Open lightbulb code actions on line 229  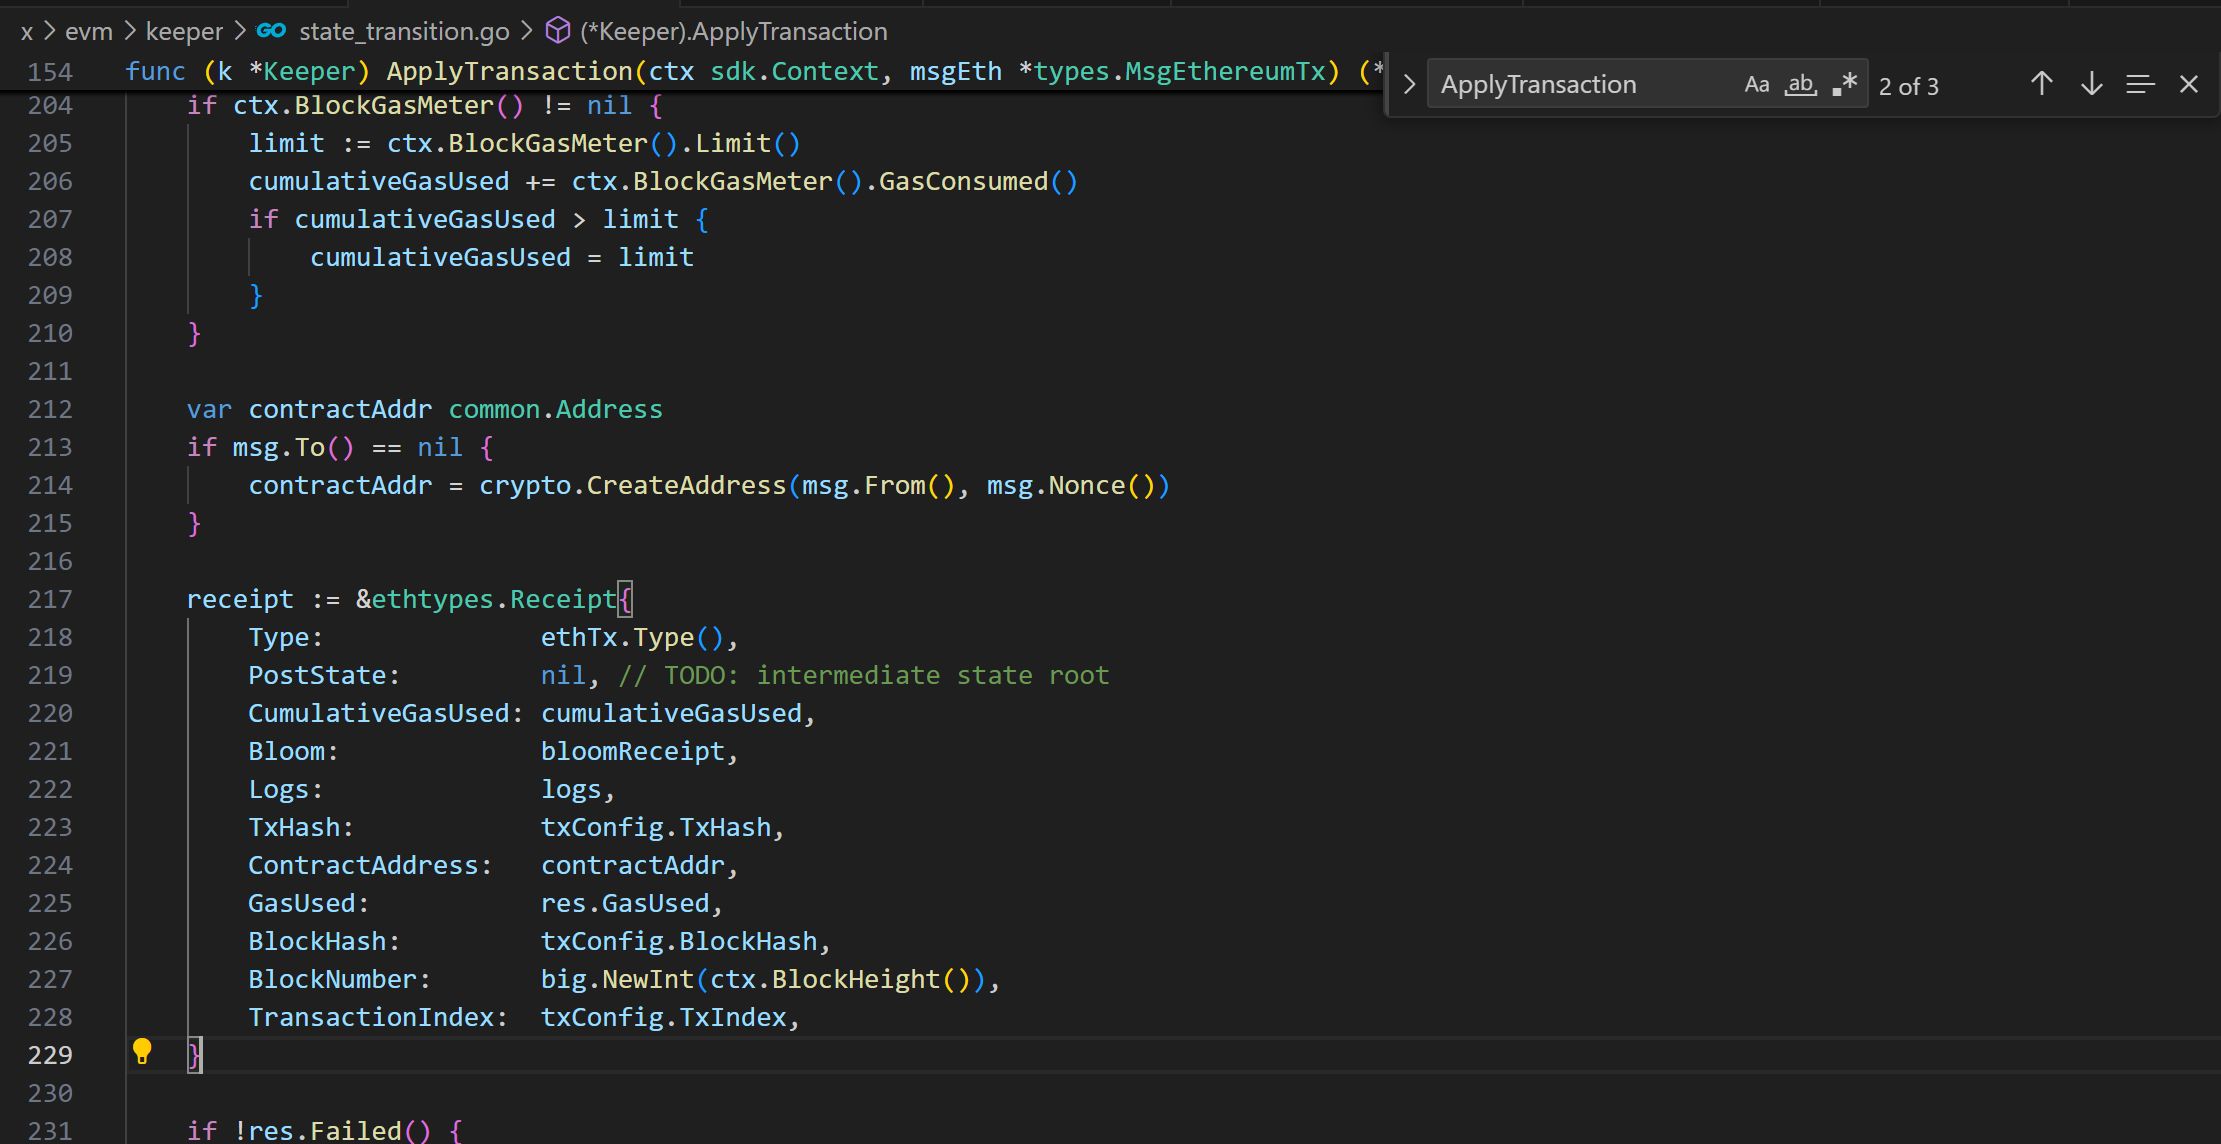tap(142, 1051)
